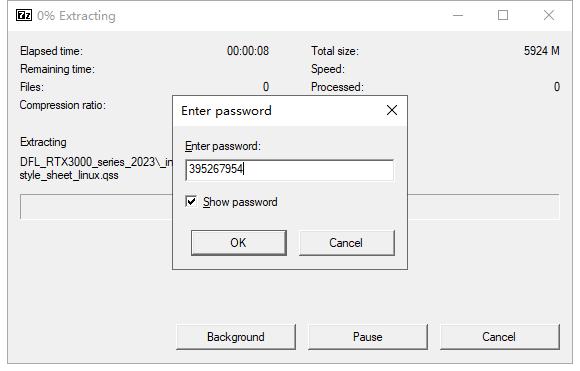Click the 'Show password' label text

tap(240, 202)
